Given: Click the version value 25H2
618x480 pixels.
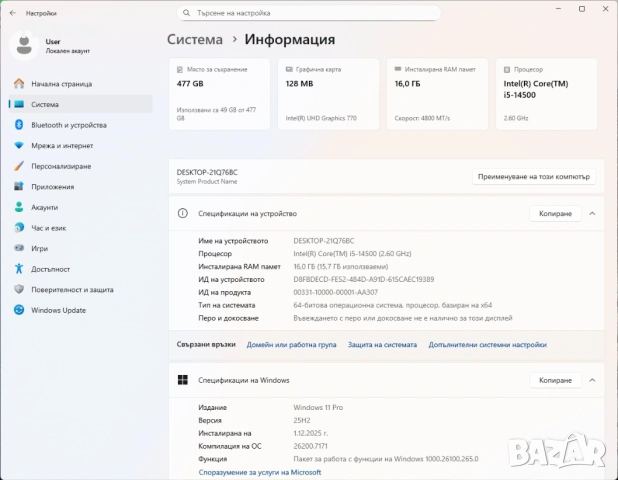Looking at the screenshot, I should [302, 420].
